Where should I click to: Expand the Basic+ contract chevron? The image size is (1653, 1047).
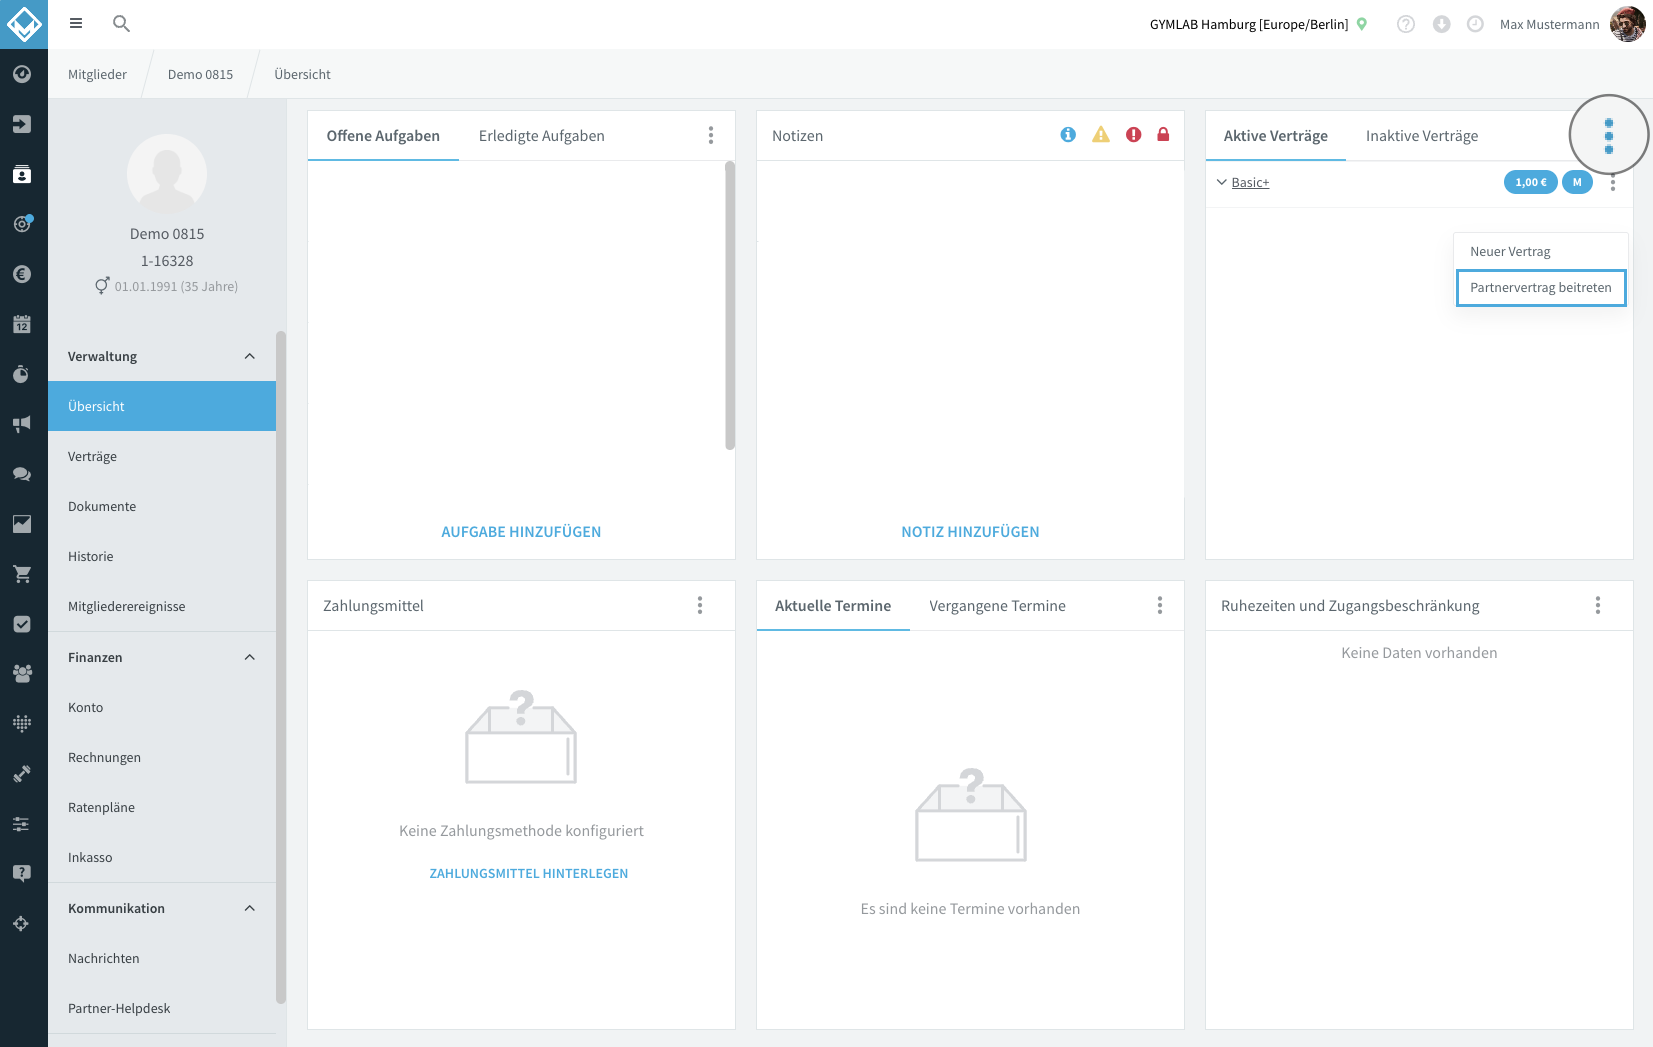click(1221, 182)
